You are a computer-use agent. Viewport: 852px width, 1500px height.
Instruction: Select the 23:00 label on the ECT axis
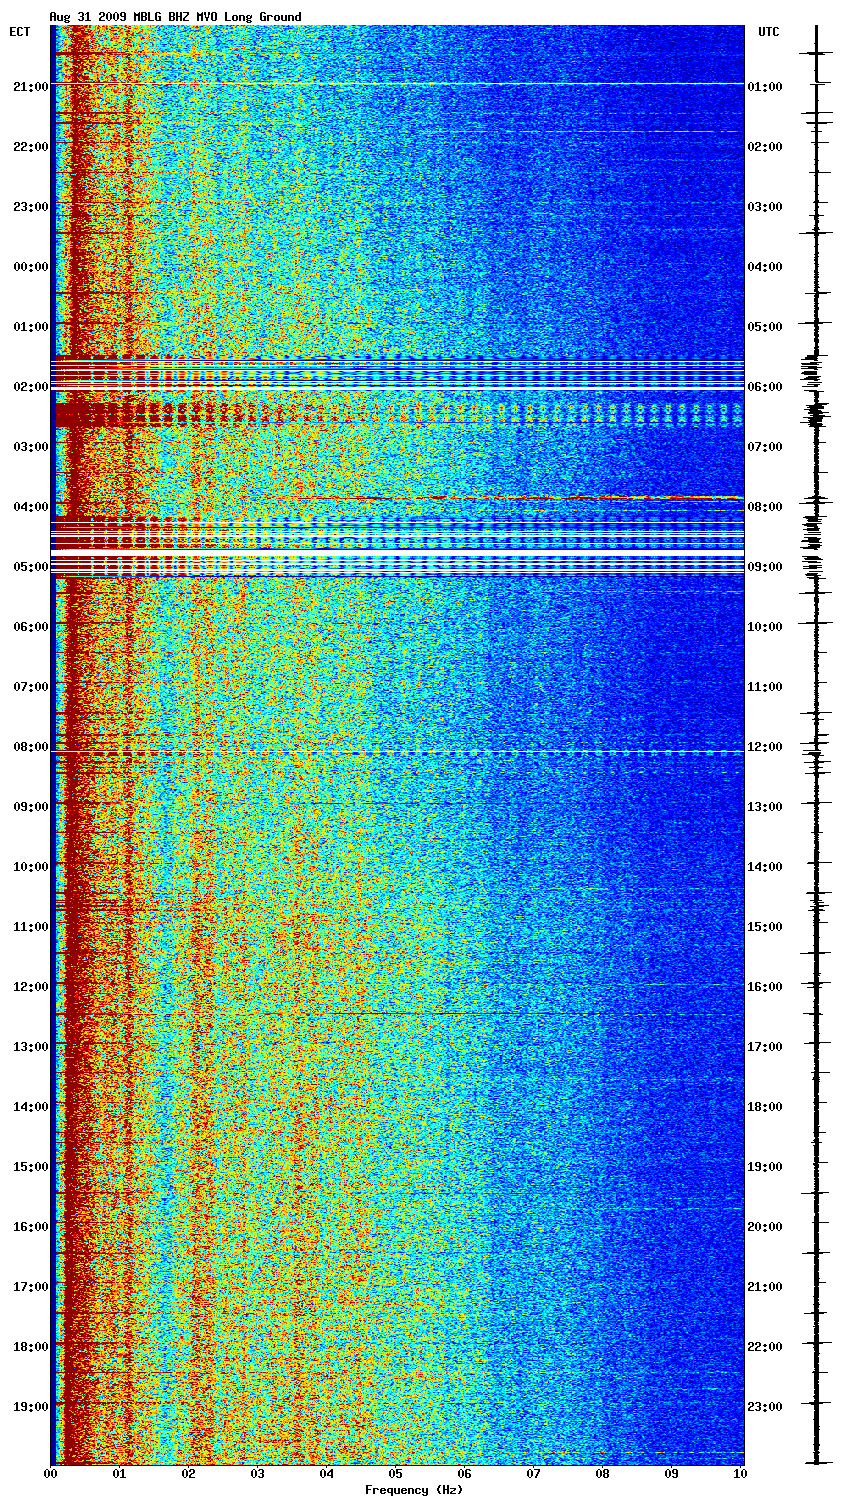(31, 207)
